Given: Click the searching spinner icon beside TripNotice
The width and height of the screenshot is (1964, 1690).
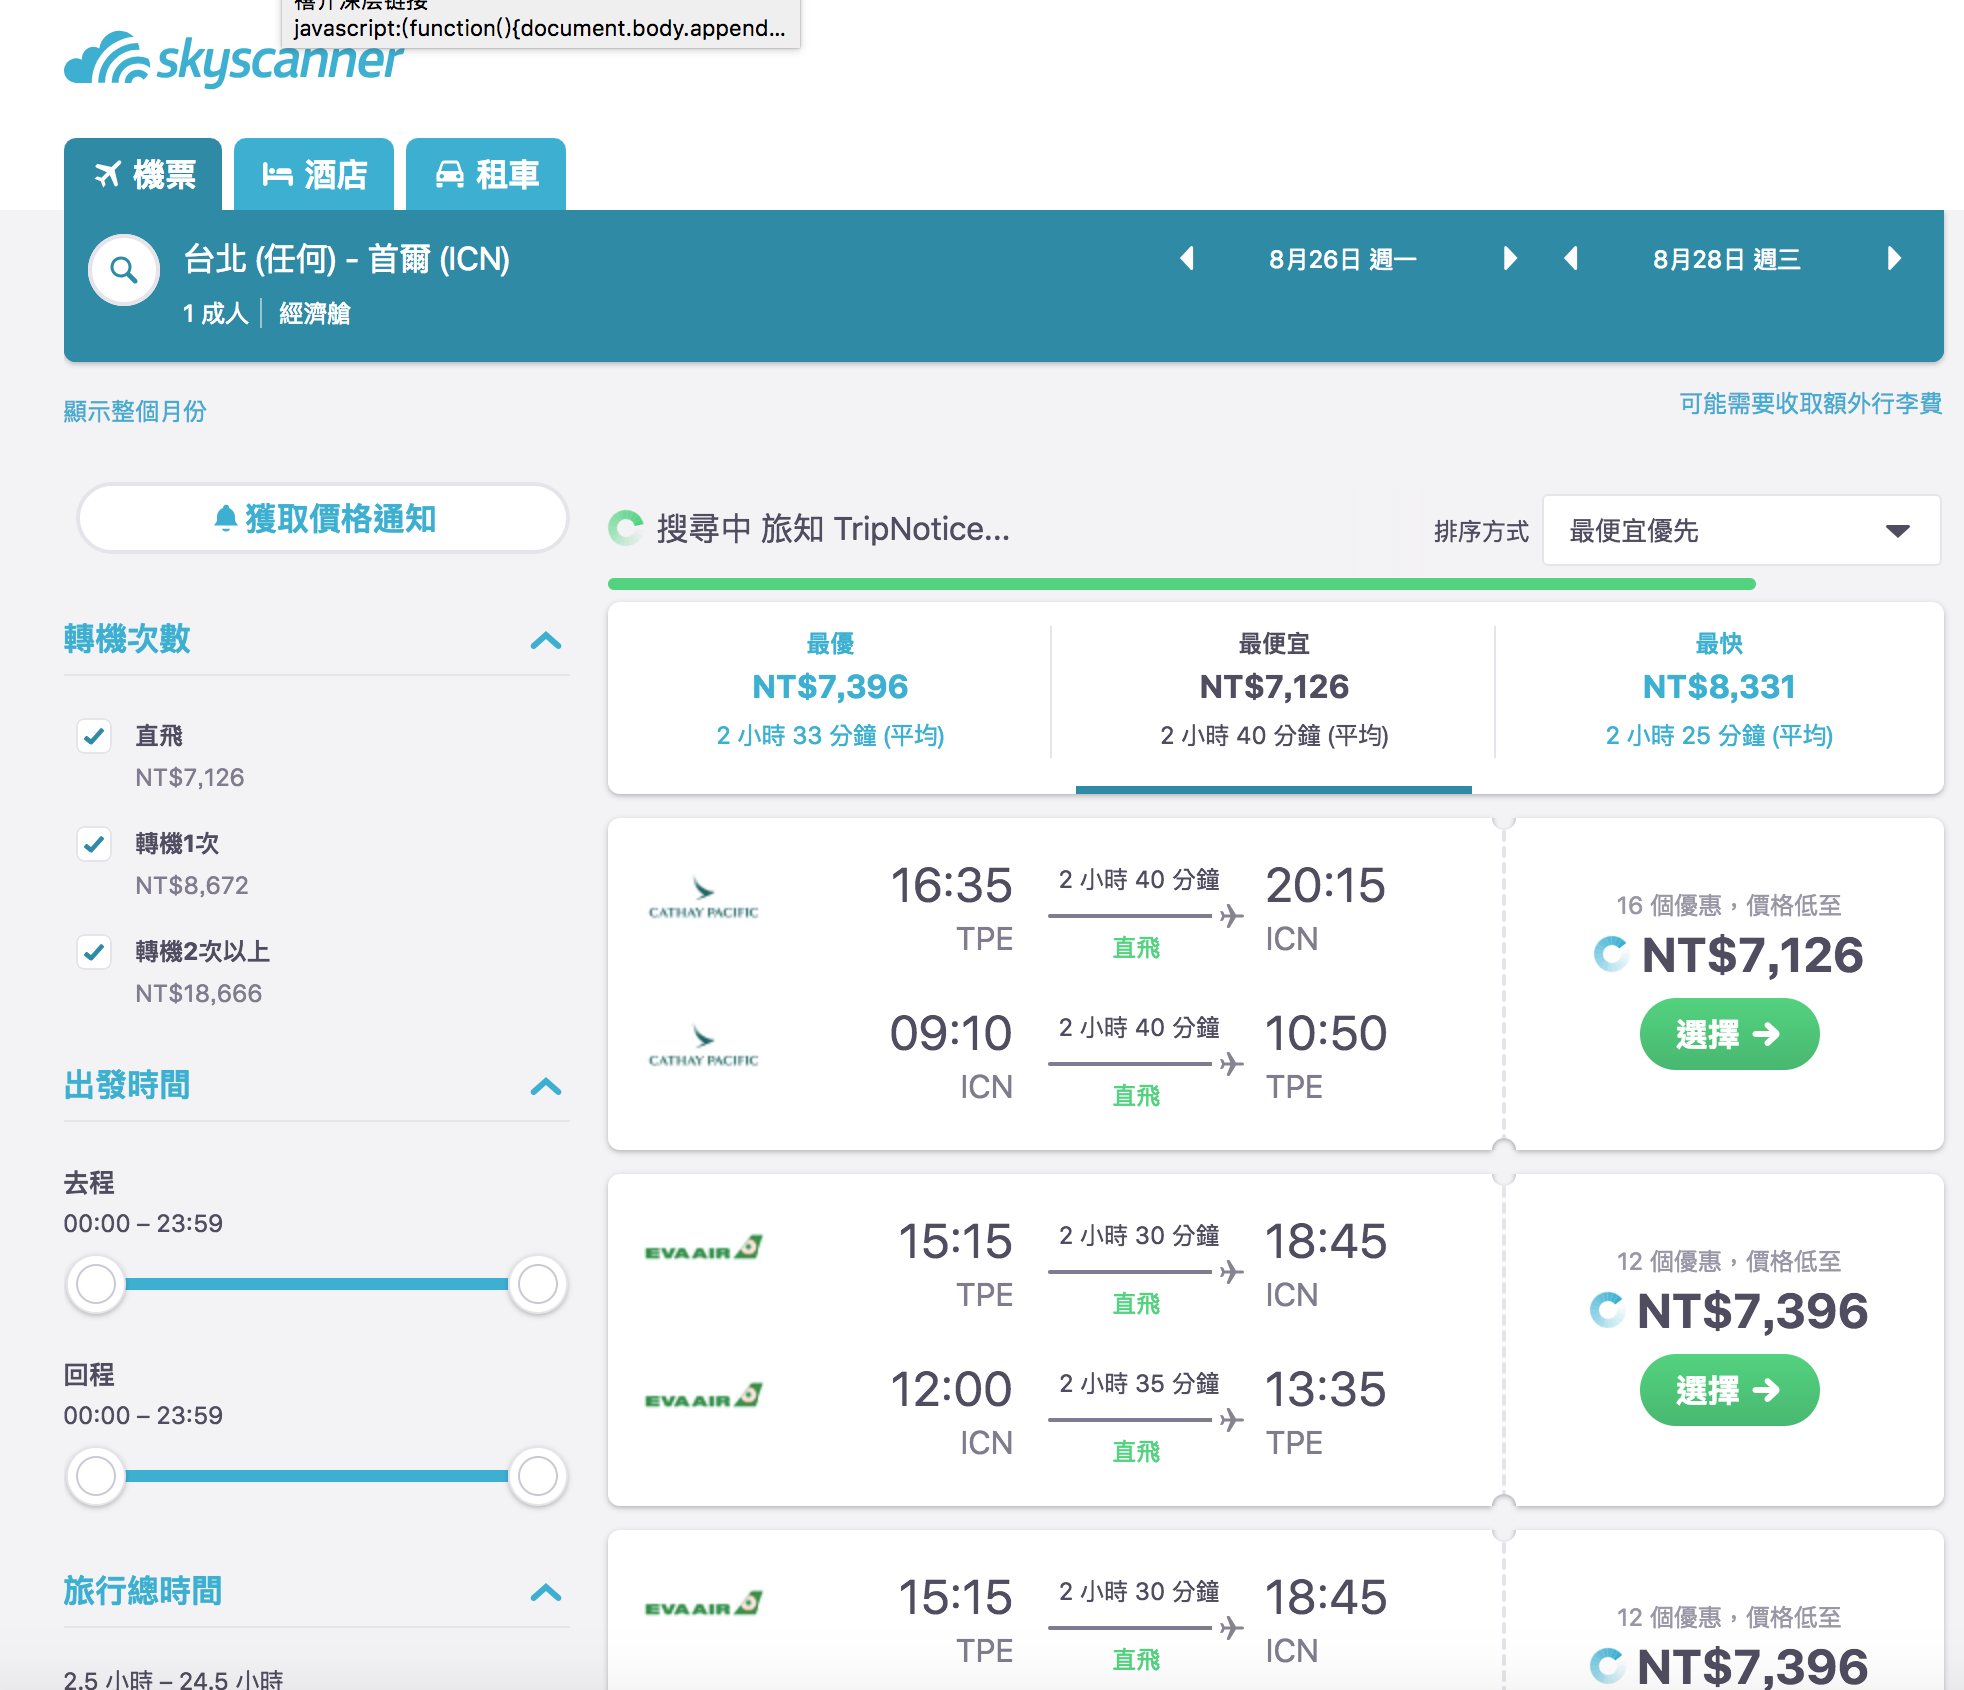Looking at the screenshot, I should pos(626,528).
